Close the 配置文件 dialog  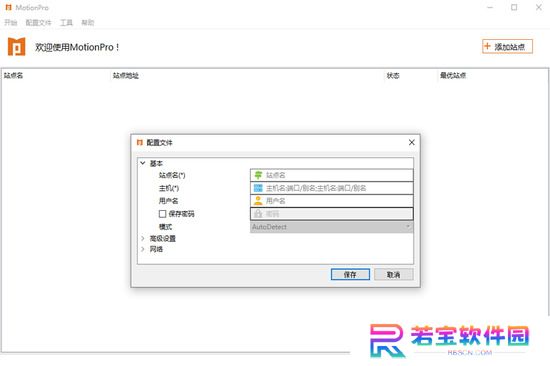(x=411, y=142)
